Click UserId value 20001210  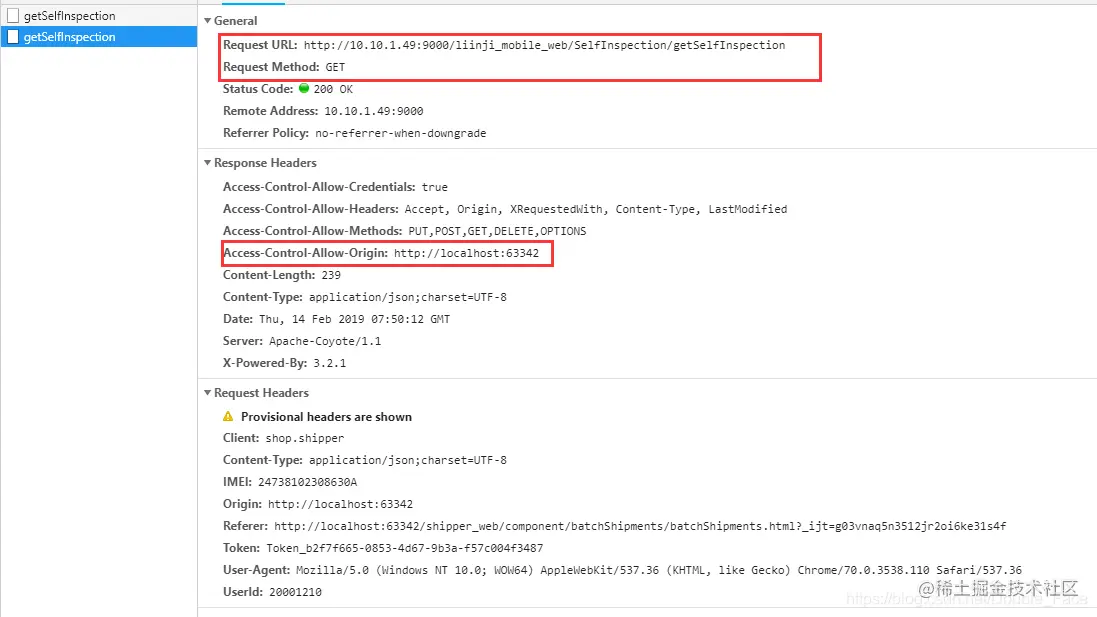pos(295,592)
